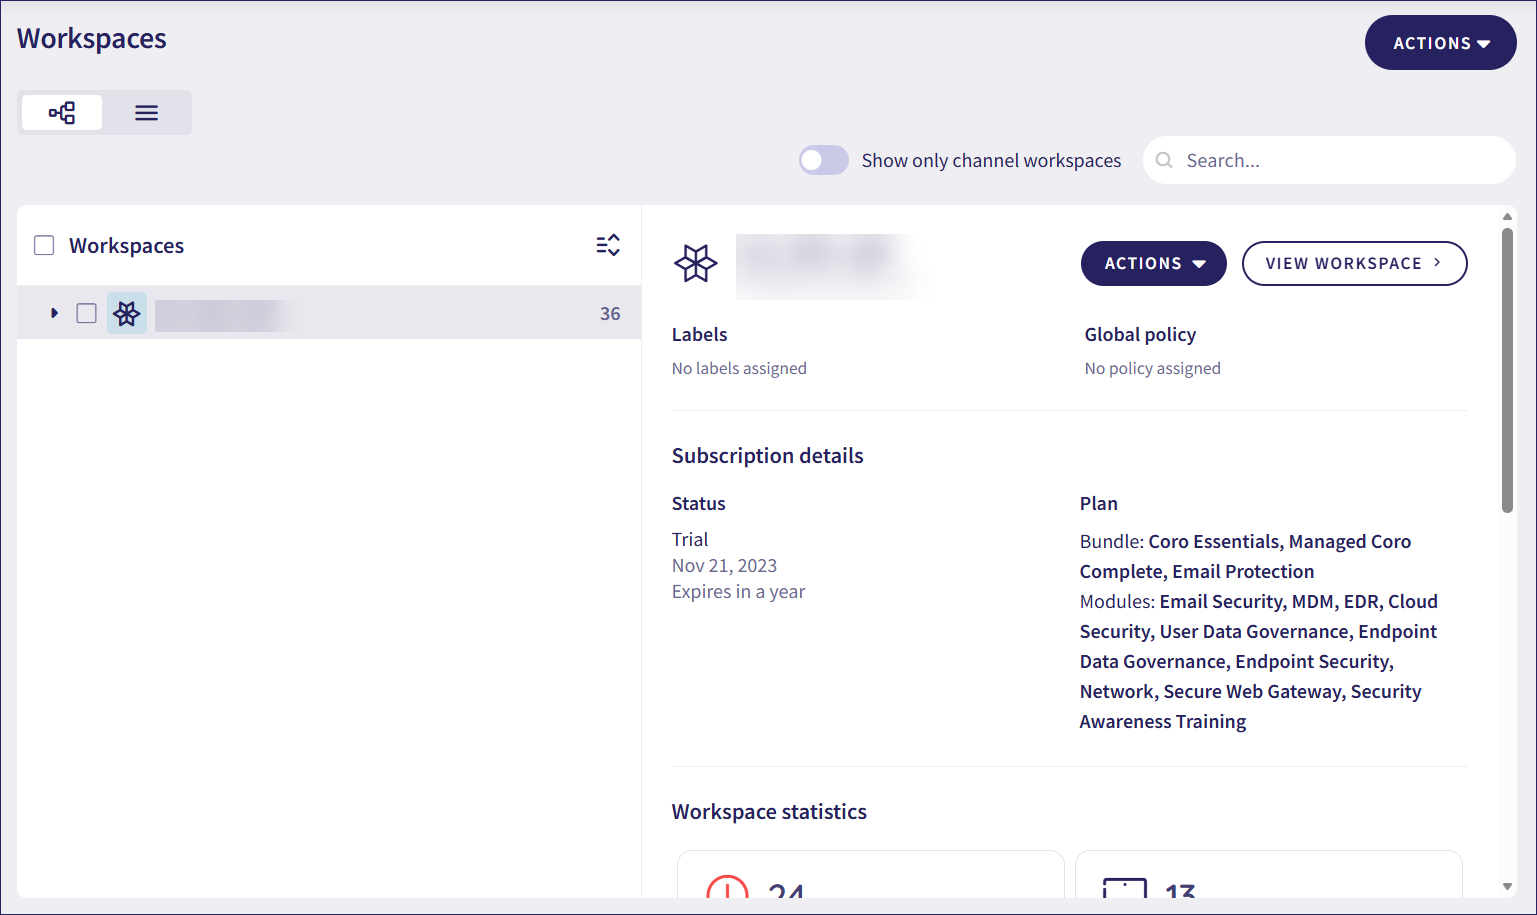
Task: Click the View Workspace button
Action: 1354,263
